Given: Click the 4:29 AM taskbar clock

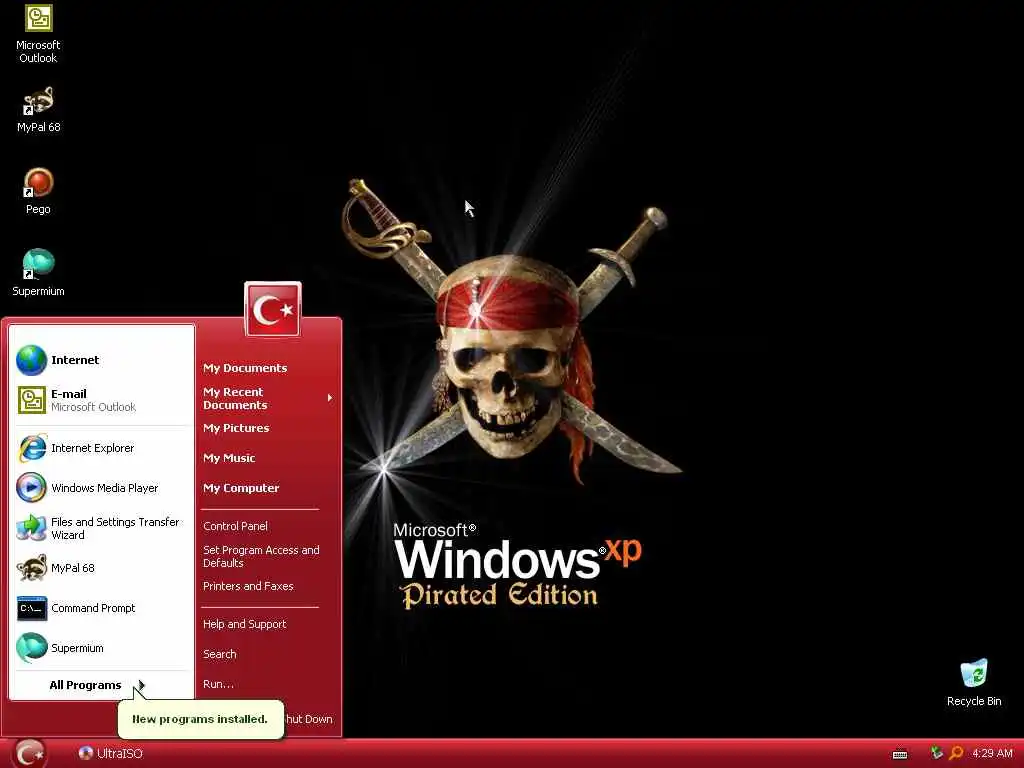Looking at the screenshot, I should click(x=992, y=753).
